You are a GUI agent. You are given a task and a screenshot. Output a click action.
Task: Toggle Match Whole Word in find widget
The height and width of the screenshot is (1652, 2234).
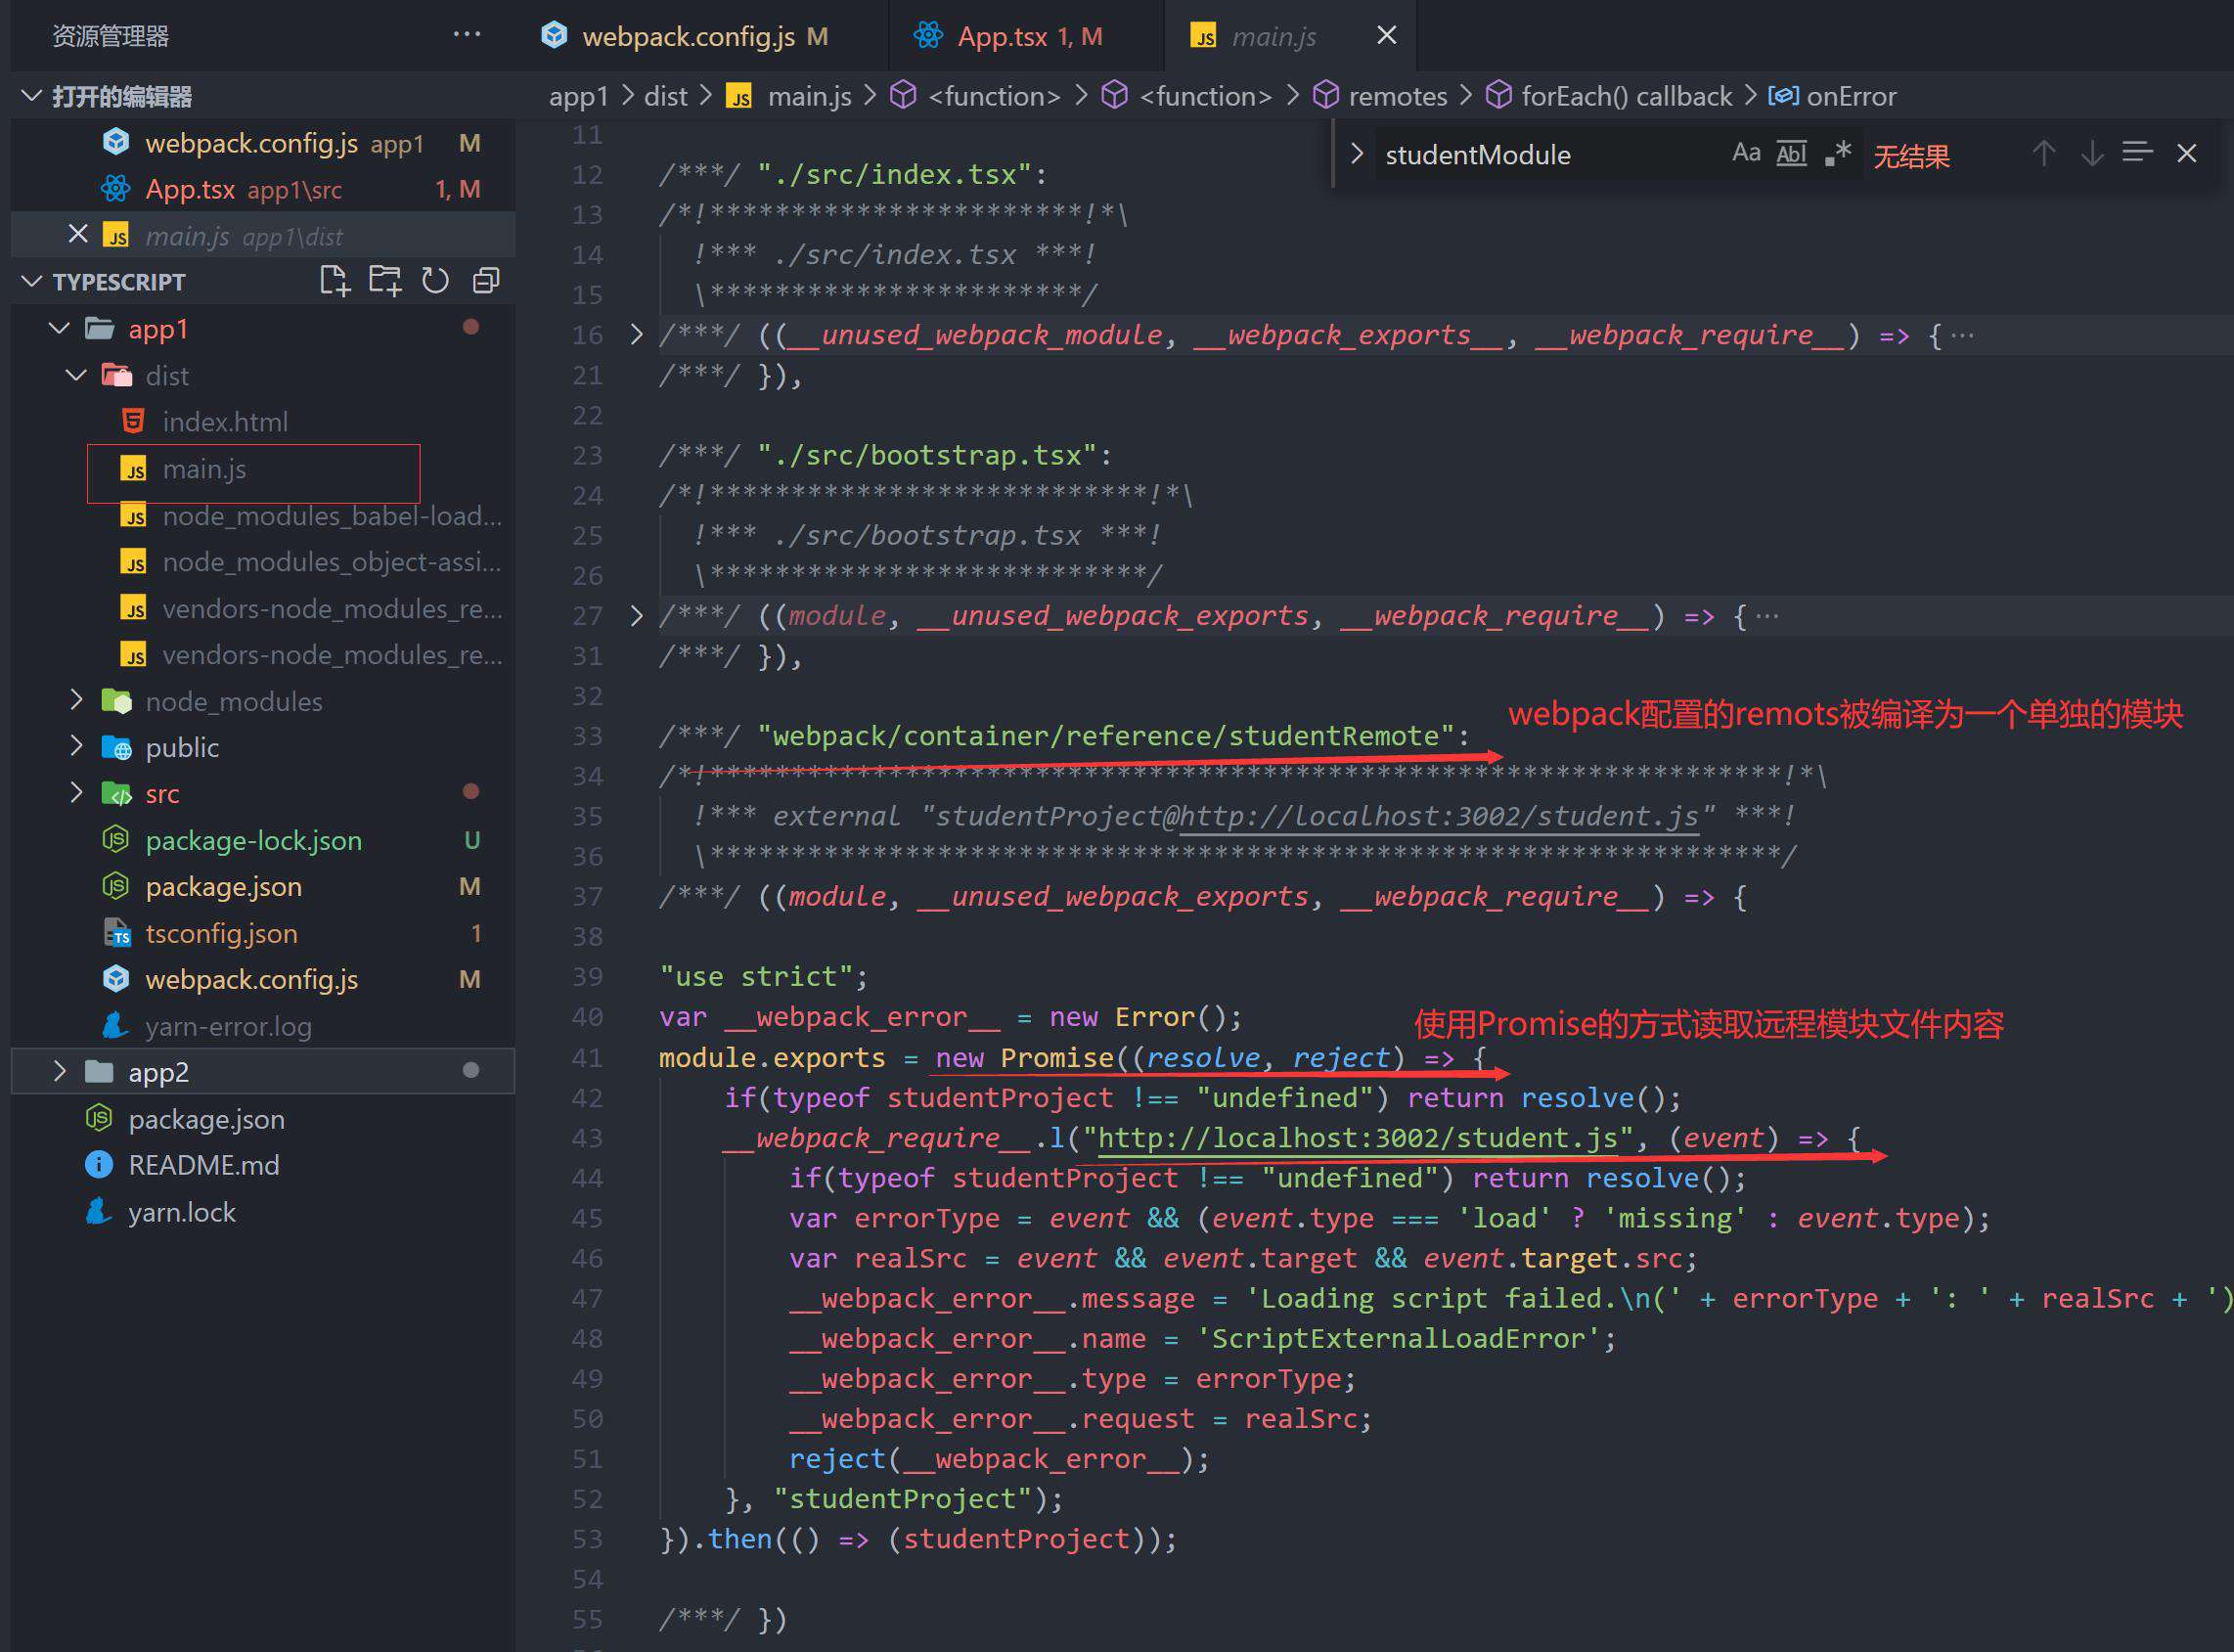click(1791, 153)
